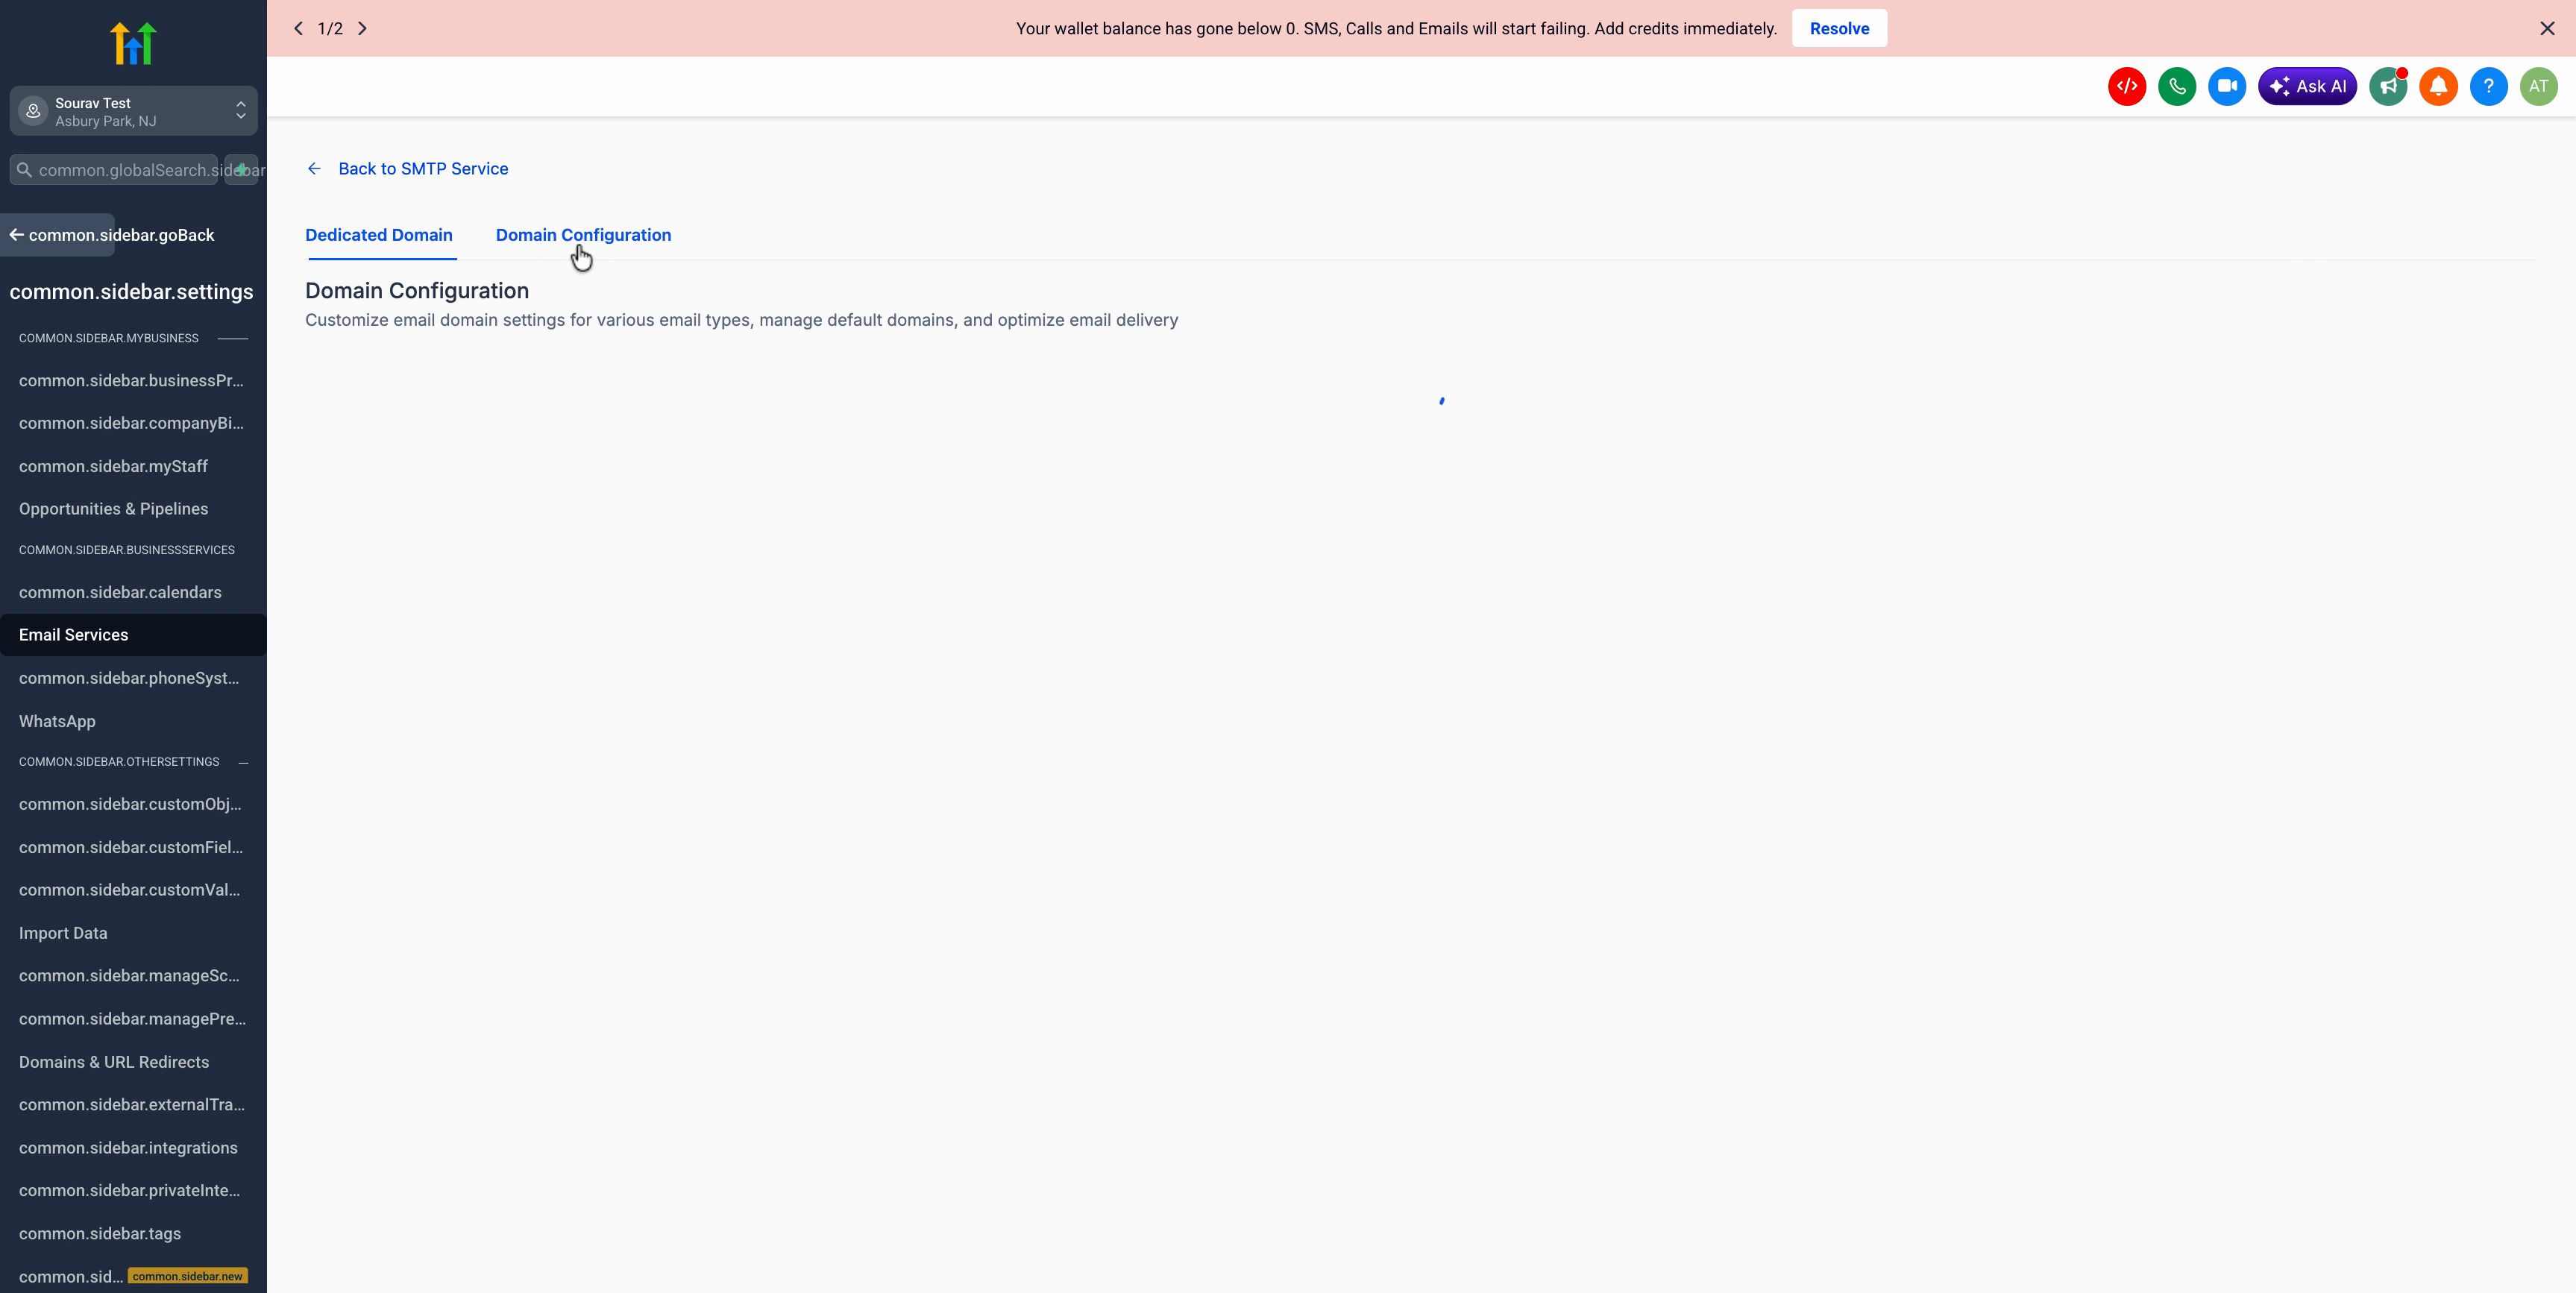Open the common.sidebar.externalTra... item
Screen dimensions: 2576x1293
(x=133, y=1105)
